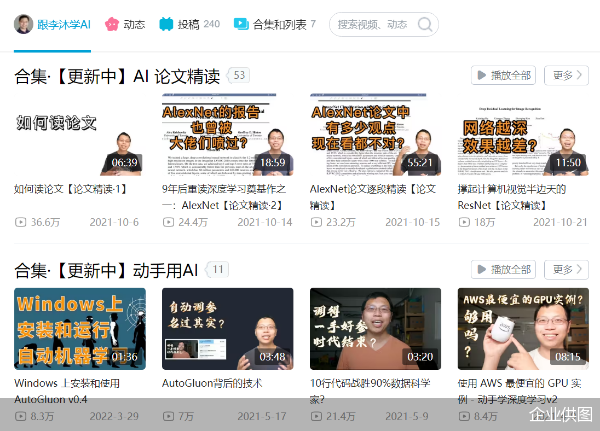
Task: Click play count icon beside 8.4万
Action: pyautogui.click(x=464, y=416)
